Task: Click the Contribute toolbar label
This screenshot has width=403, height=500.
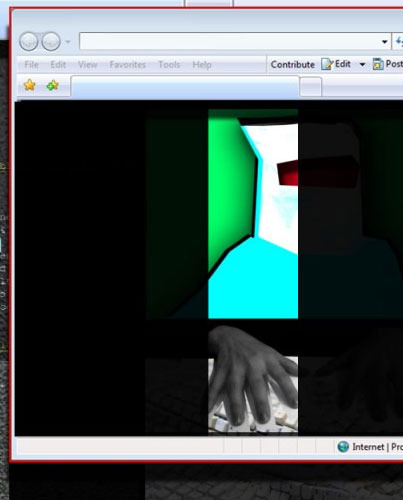Action: tap(292, 64)
